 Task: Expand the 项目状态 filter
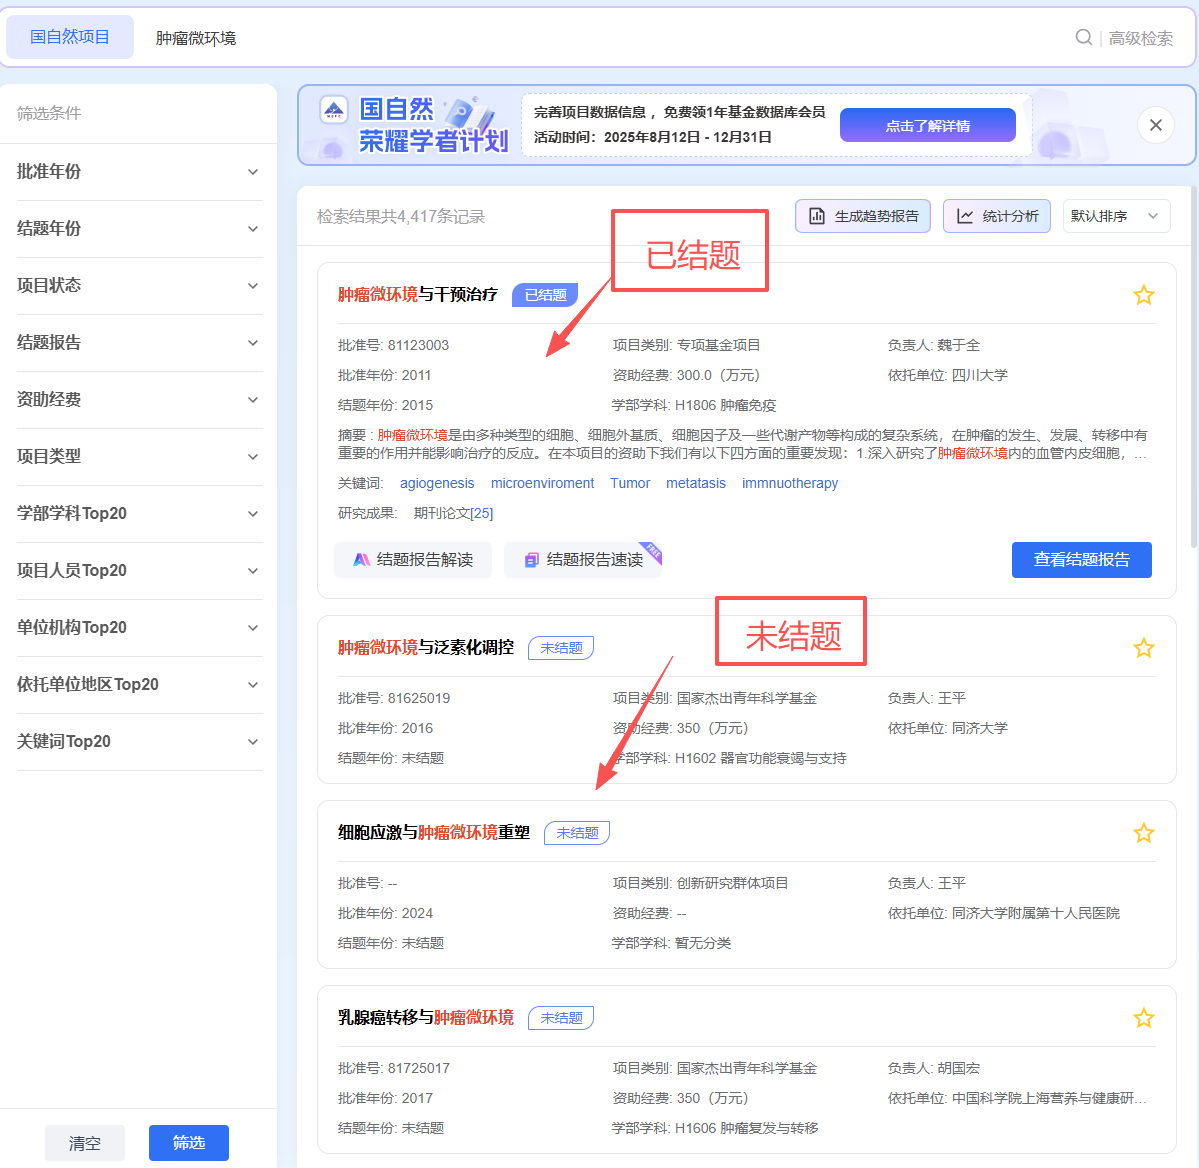point(139,286)
